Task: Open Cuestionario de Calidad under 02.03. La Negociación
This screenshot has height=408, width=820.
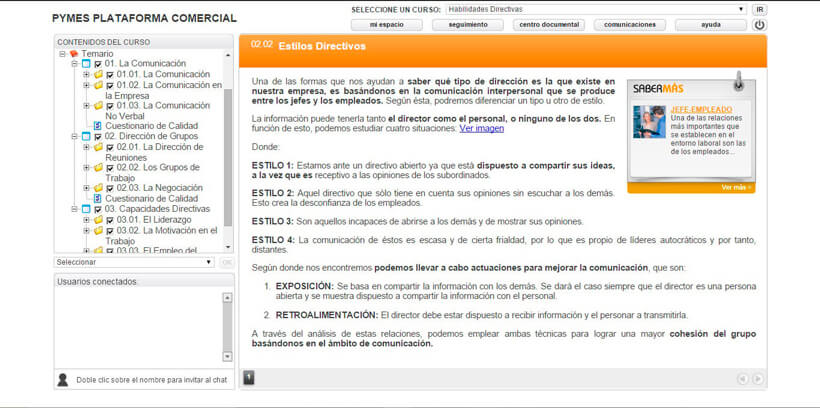Action: [x=152, y=199]
